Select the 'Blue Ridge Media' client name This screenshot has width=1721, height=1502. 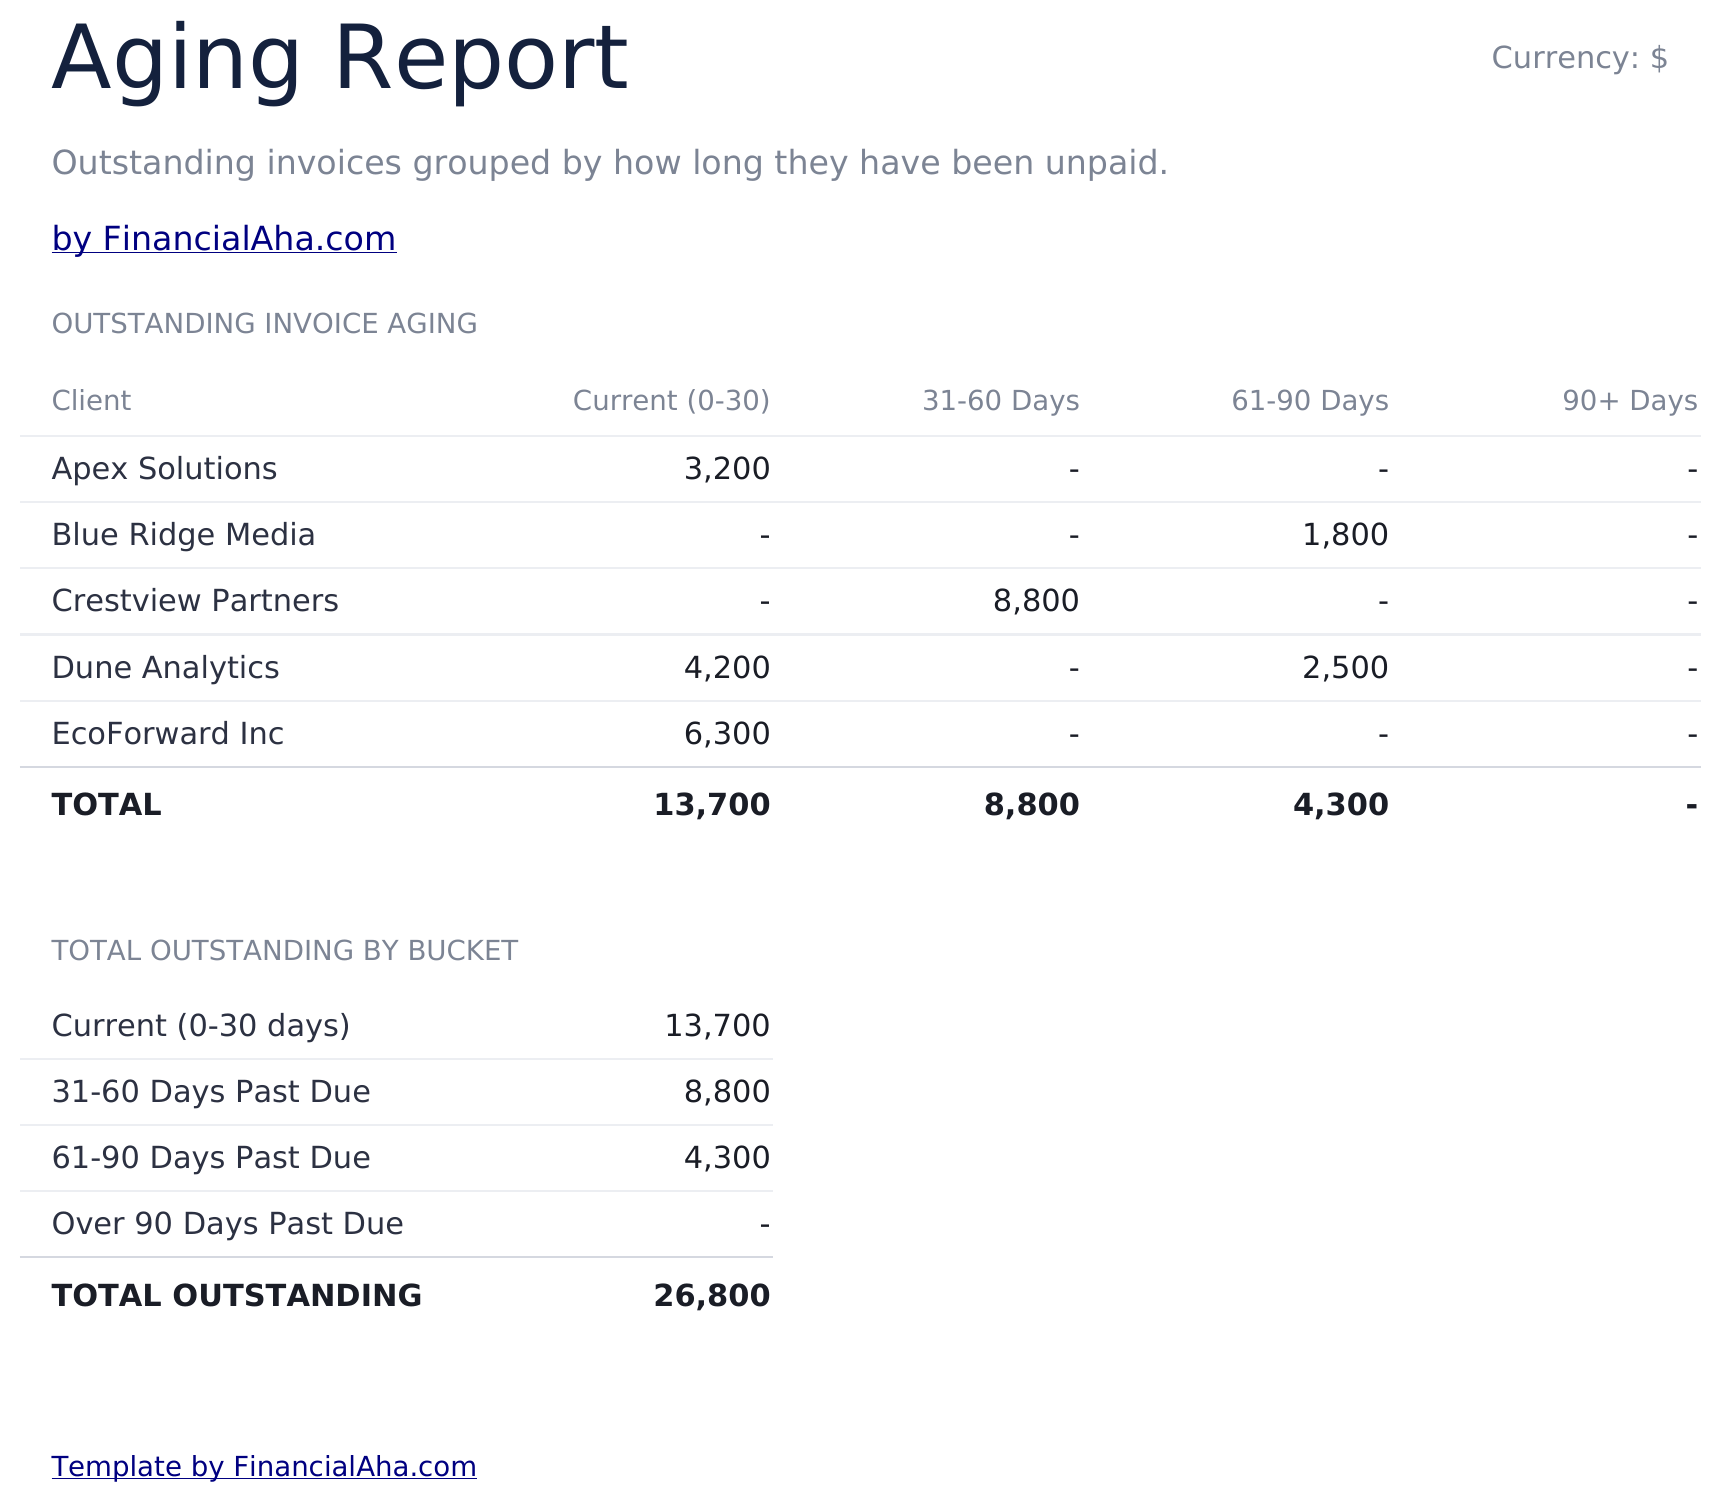point(184,535)
